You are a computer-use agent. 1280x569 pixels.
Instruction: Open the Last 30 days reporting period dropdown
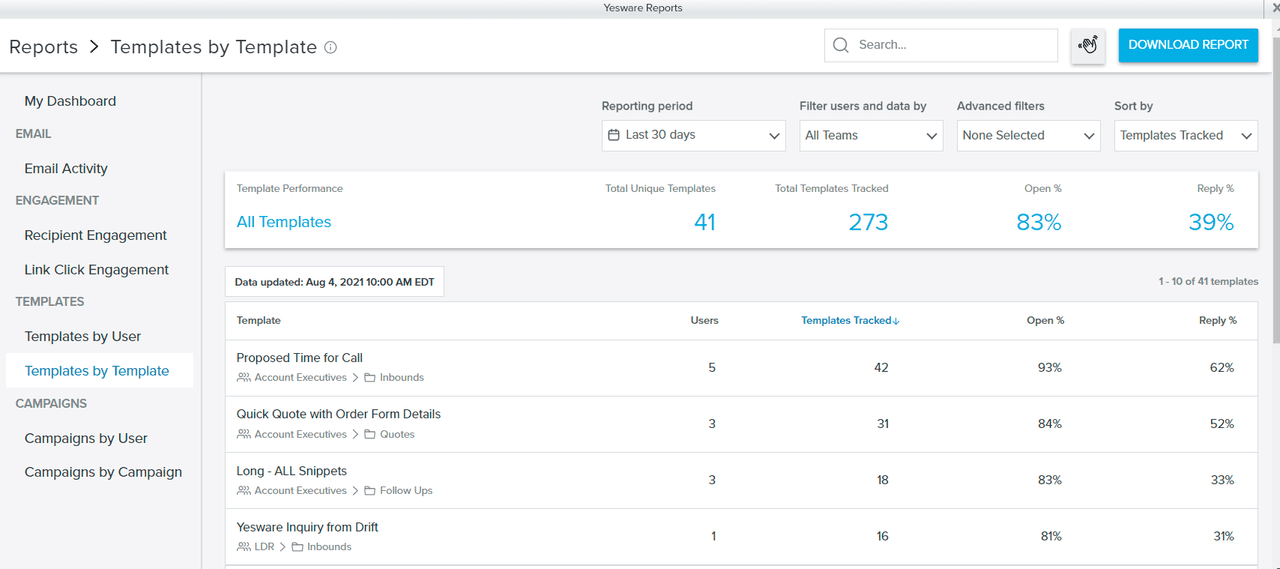click(693, 136)
